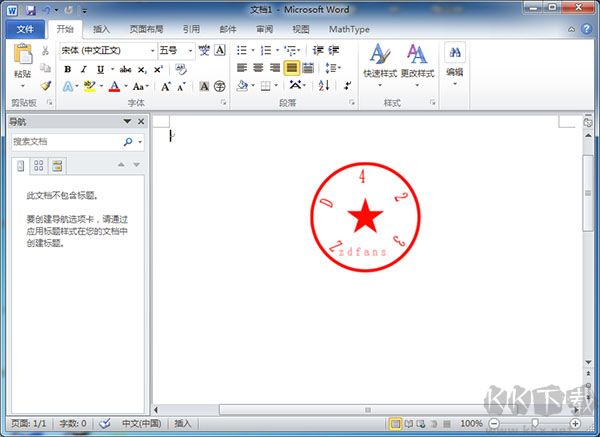This screenshot has height=437, width=600.
Task: Open the 文件 File menu button
Action: pyautogui.click(x=25, y=30)
